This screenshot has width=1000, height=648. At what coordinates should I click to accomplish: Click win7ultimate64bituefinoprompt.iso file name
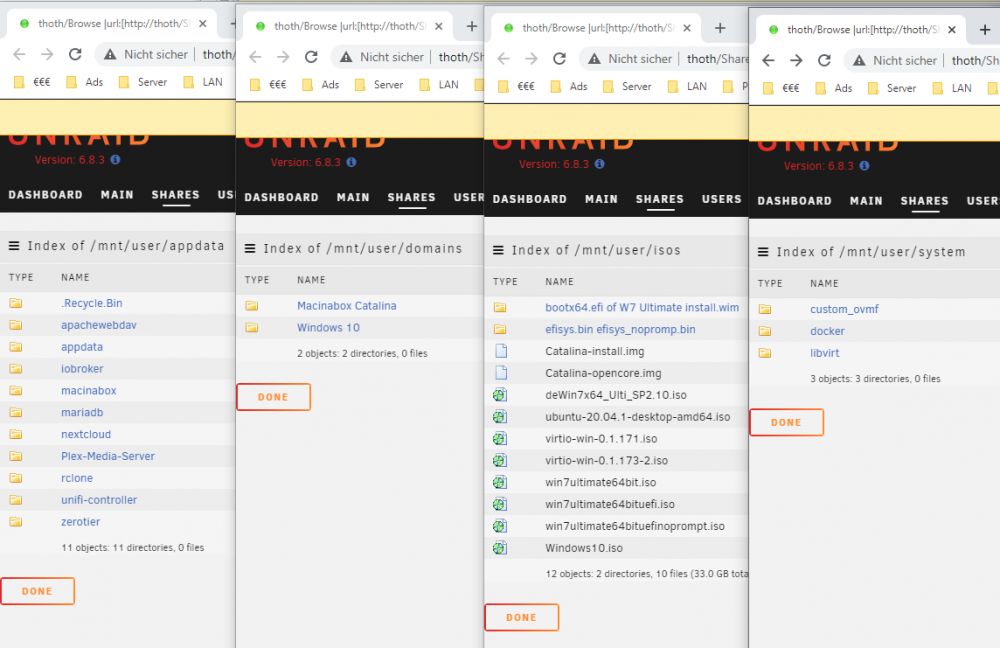point(635,526)
